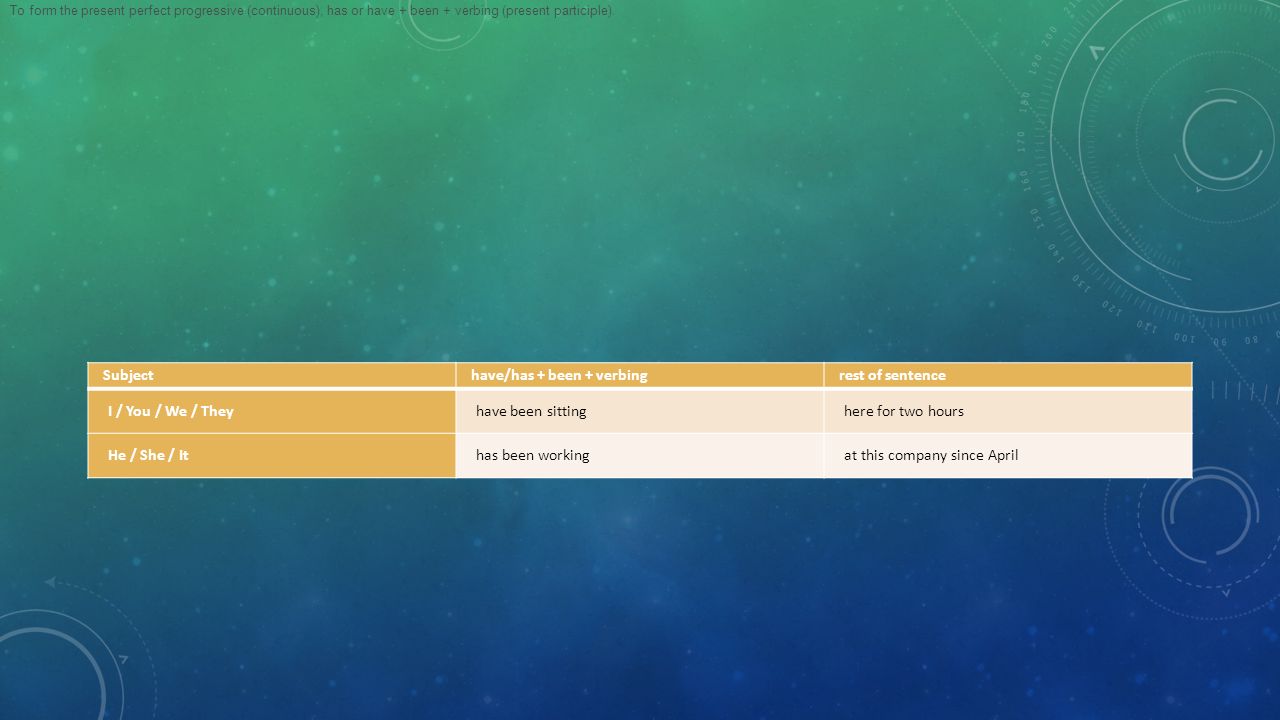Screen dimensions: 1280x720
Task: Click the 'He / She / It' cell
Action: click(272, 455)
